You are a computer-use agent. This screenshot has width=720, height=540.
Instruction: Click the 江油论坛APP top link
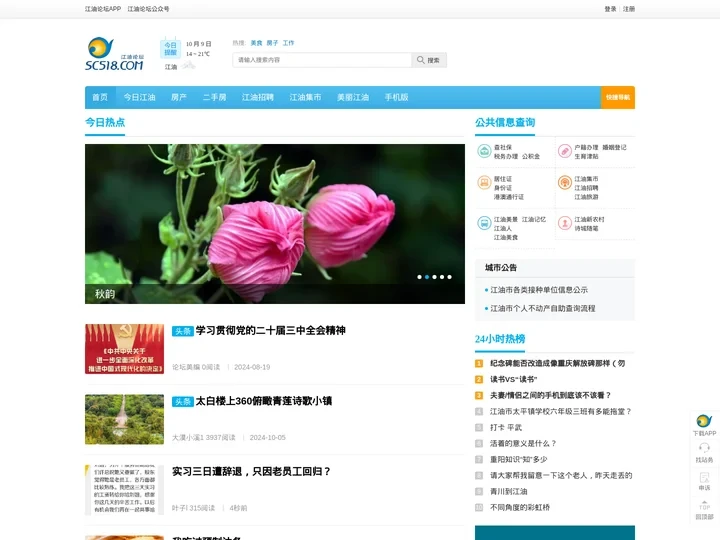(x=103, y=9)
